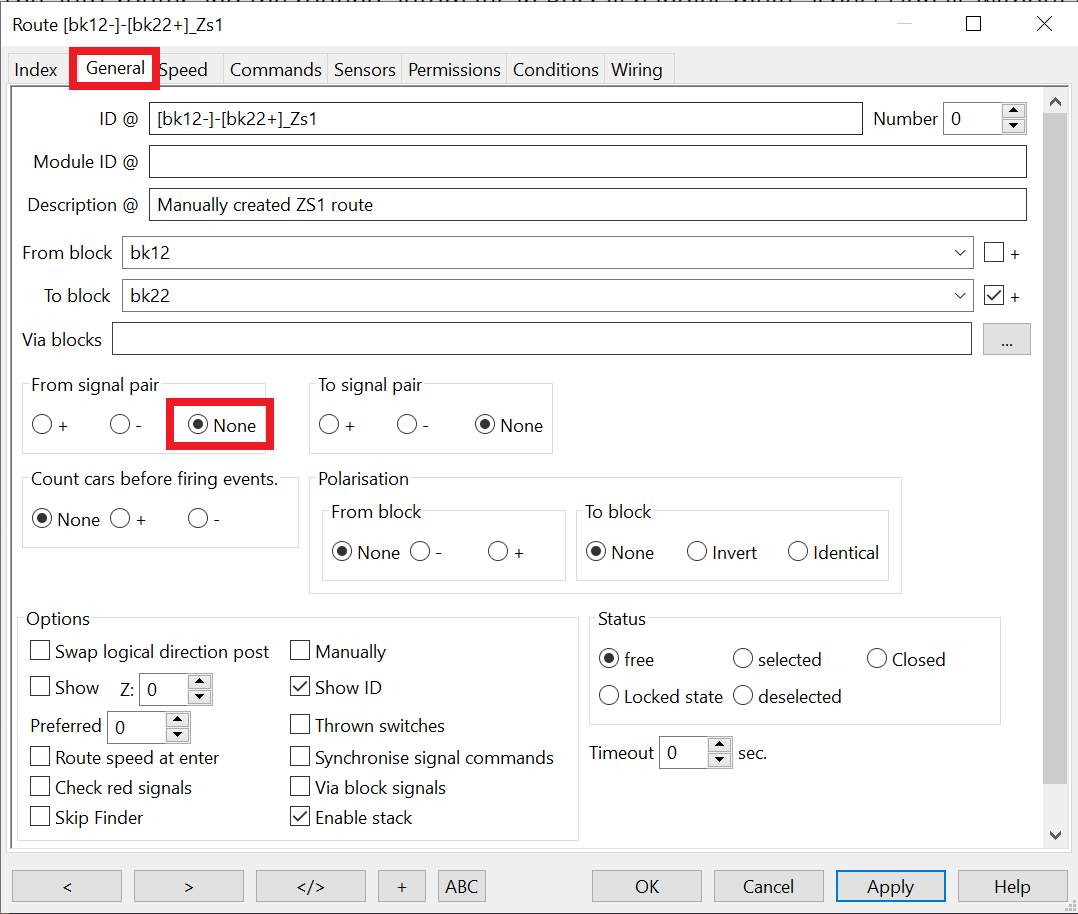Viewport: 1078px width, 914px height.
Task: Click the ABC button
Action: pyautogui.click(x=461, y=886)
